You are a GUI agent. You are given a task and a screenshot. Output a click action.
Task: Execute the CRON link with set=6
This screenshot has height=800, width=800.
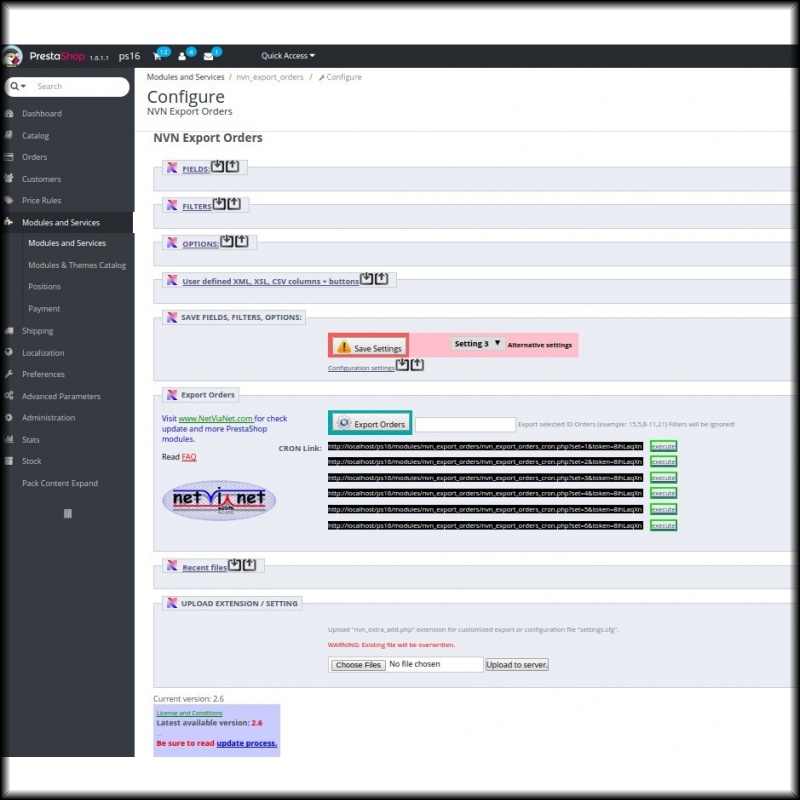tap(663, 526)
